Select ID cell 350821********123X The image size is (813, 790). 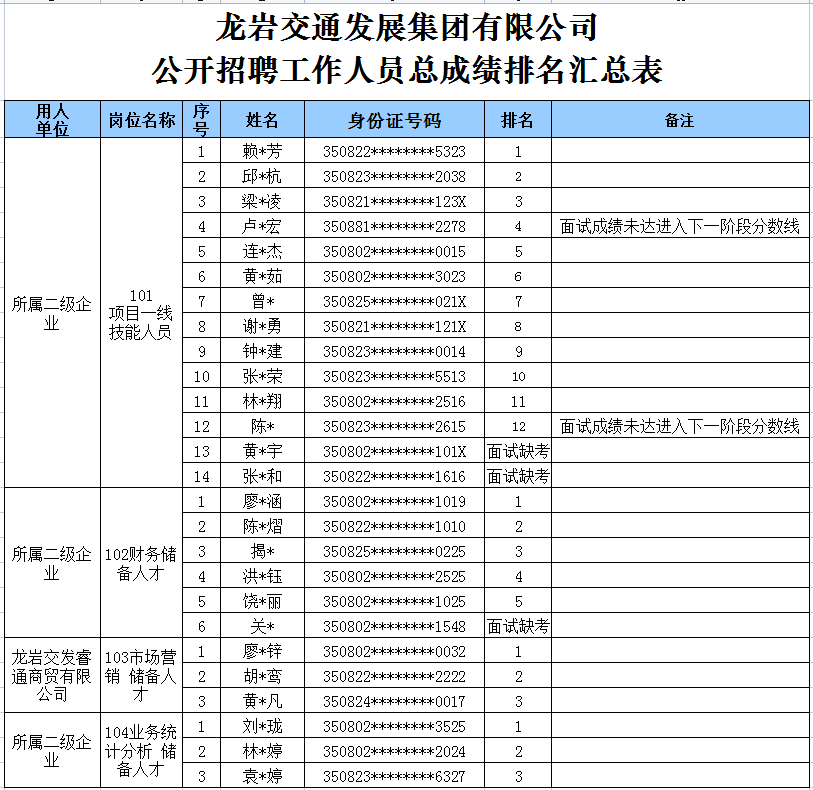coord(394,201)
